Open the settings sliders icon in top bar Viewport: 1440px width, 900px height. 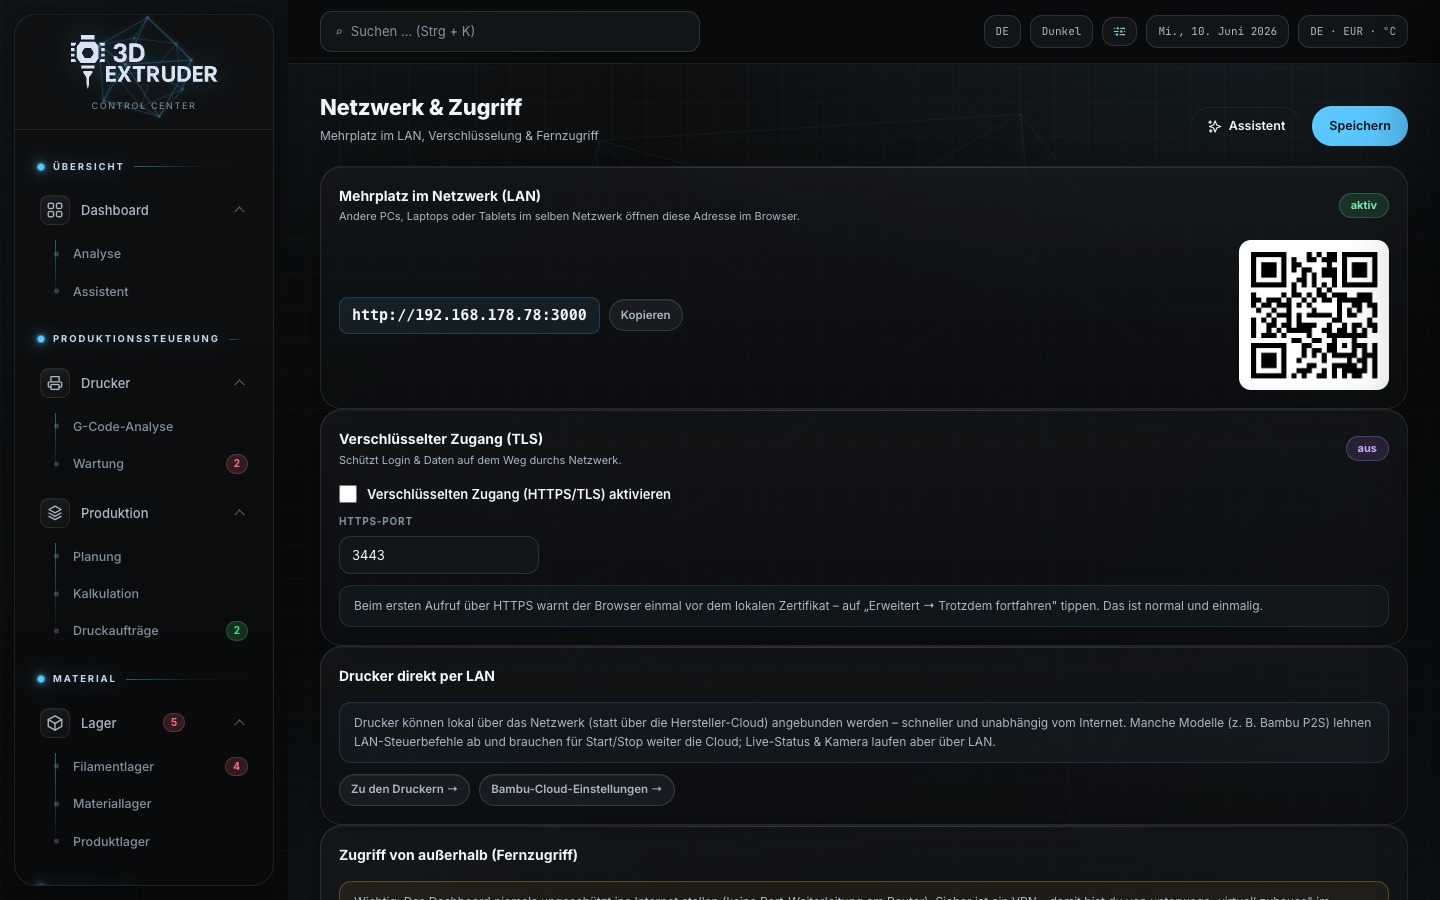[1119, 32]
